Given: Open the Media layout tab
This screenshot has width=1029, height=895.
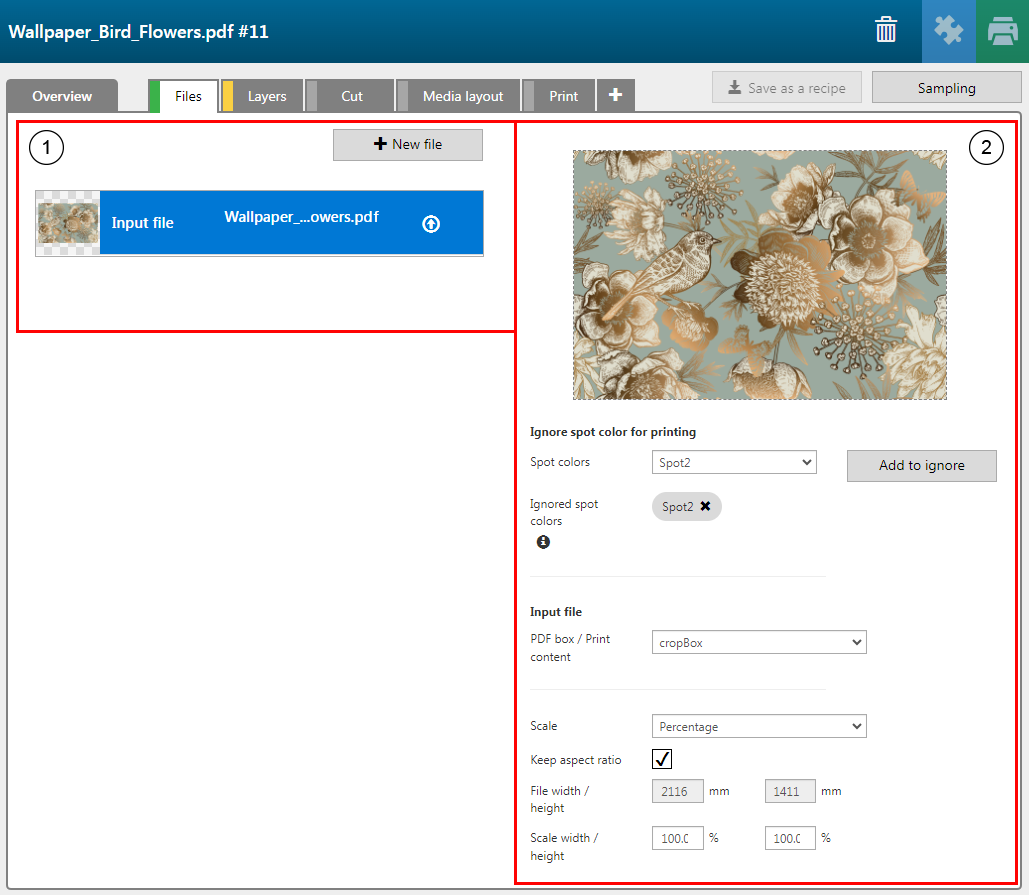Looking at the screenshot, I should 462,96.
